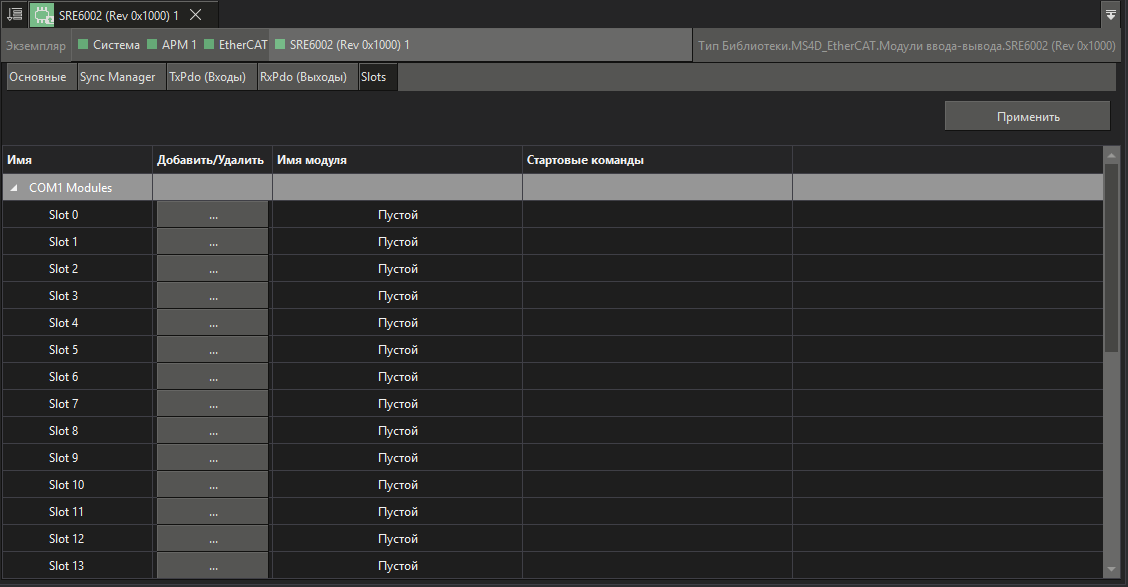Switch to the Sync Manager tab
The height and width of the screenshot is (587, 1128).
tap(121, 77)
